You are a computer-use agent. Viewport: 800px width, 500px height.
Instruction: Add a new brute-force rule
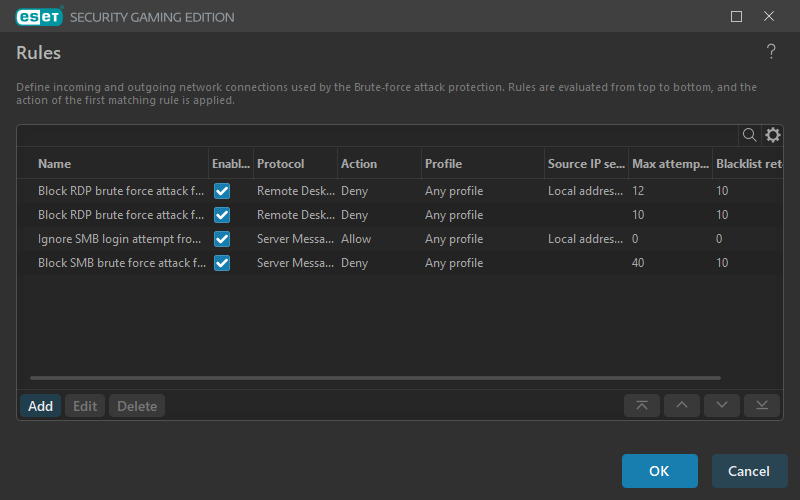click(40, 406)
